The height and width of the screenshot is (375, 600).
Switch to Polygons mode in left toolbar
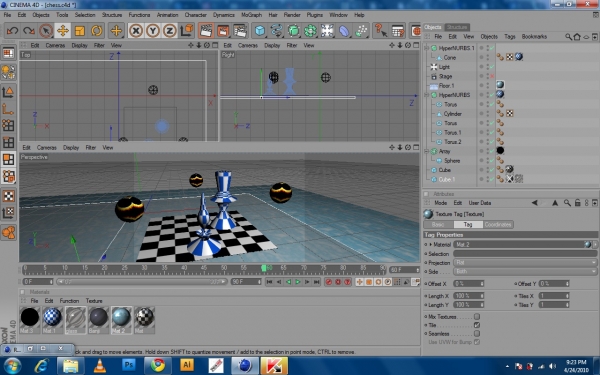pyautogui.click(x=8, y=159)
